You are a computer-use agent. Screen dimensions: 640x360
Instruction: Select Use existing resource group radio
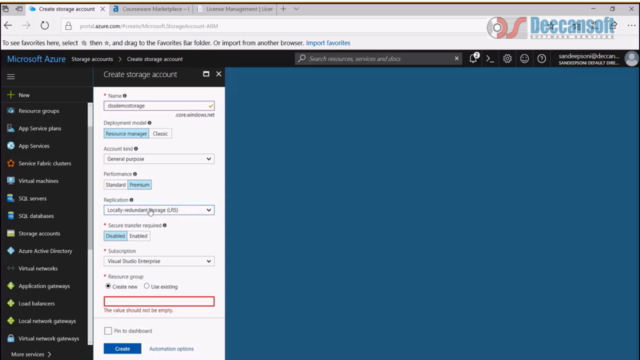(x=147, y=286)
